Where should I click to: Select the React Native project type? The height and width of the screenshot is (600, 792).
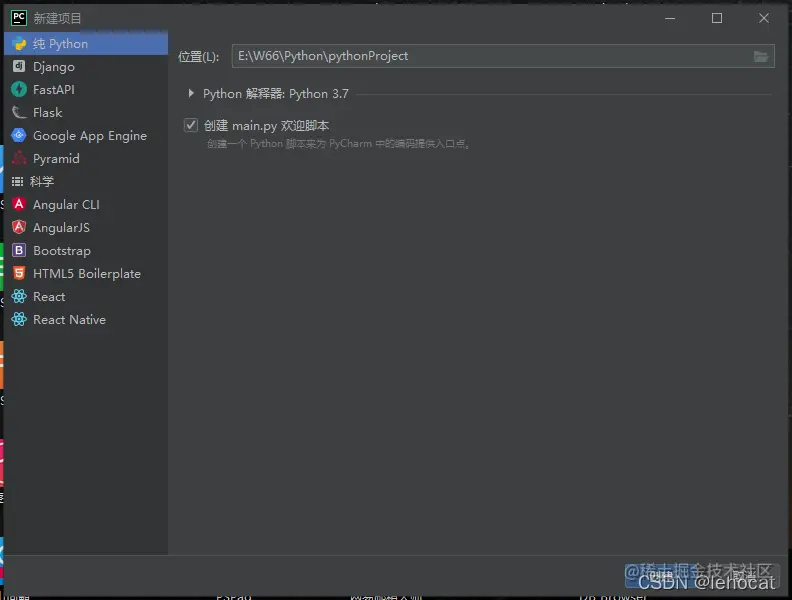[x=86, y=320]
